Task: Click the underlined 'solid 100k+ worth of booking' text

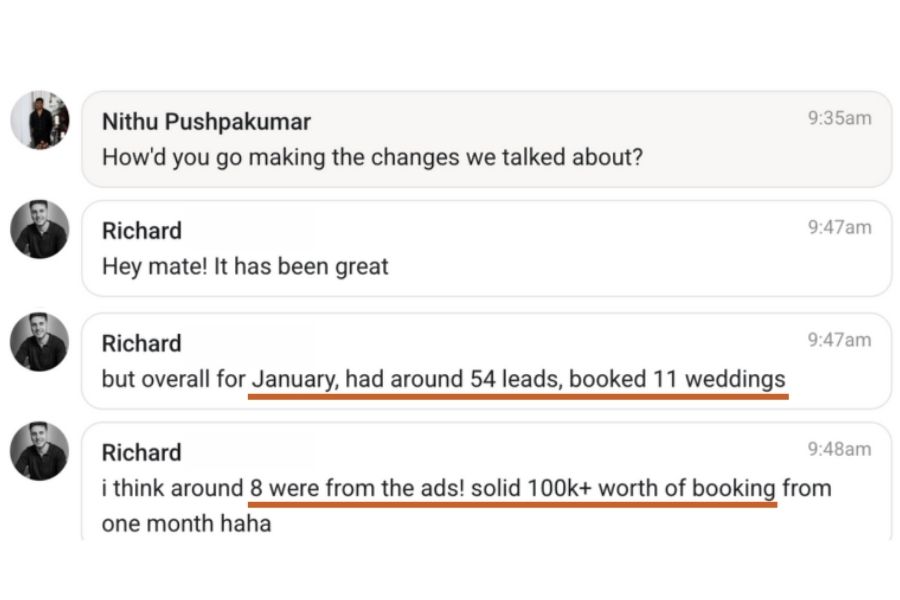Action: pos(623,489)
